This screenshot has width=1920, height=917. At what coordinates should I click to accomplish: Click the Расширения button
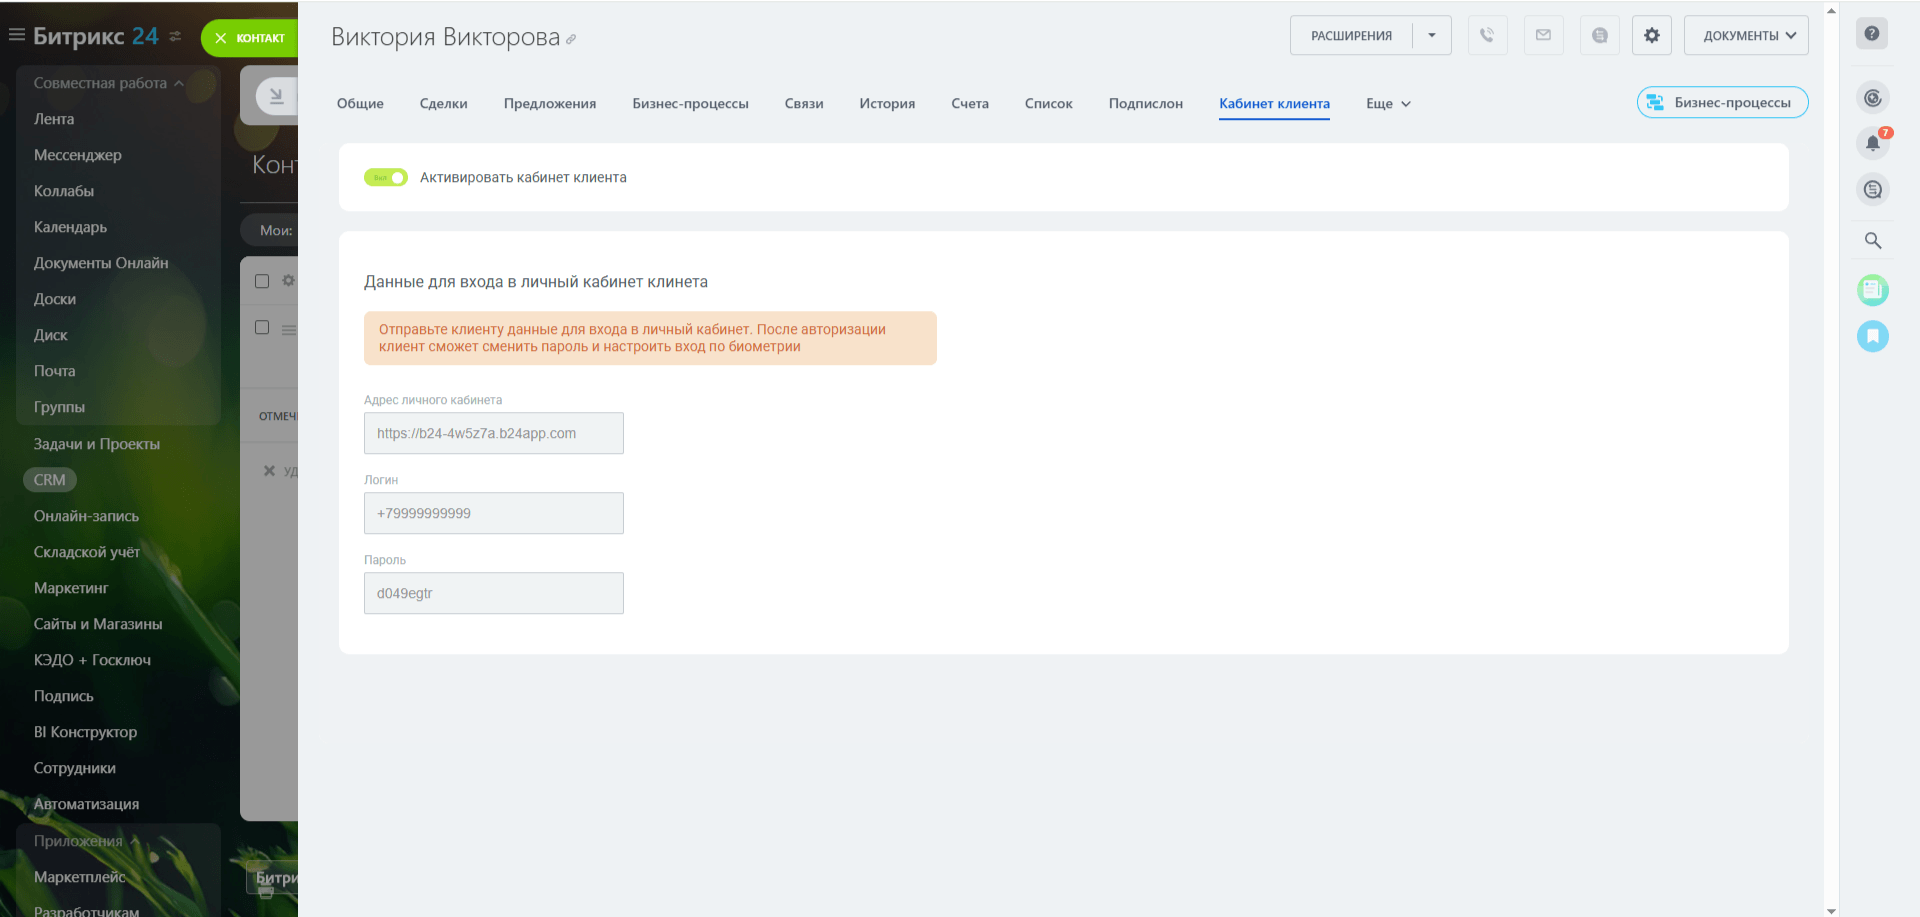pyautogui.click(x=1351, y=36)
